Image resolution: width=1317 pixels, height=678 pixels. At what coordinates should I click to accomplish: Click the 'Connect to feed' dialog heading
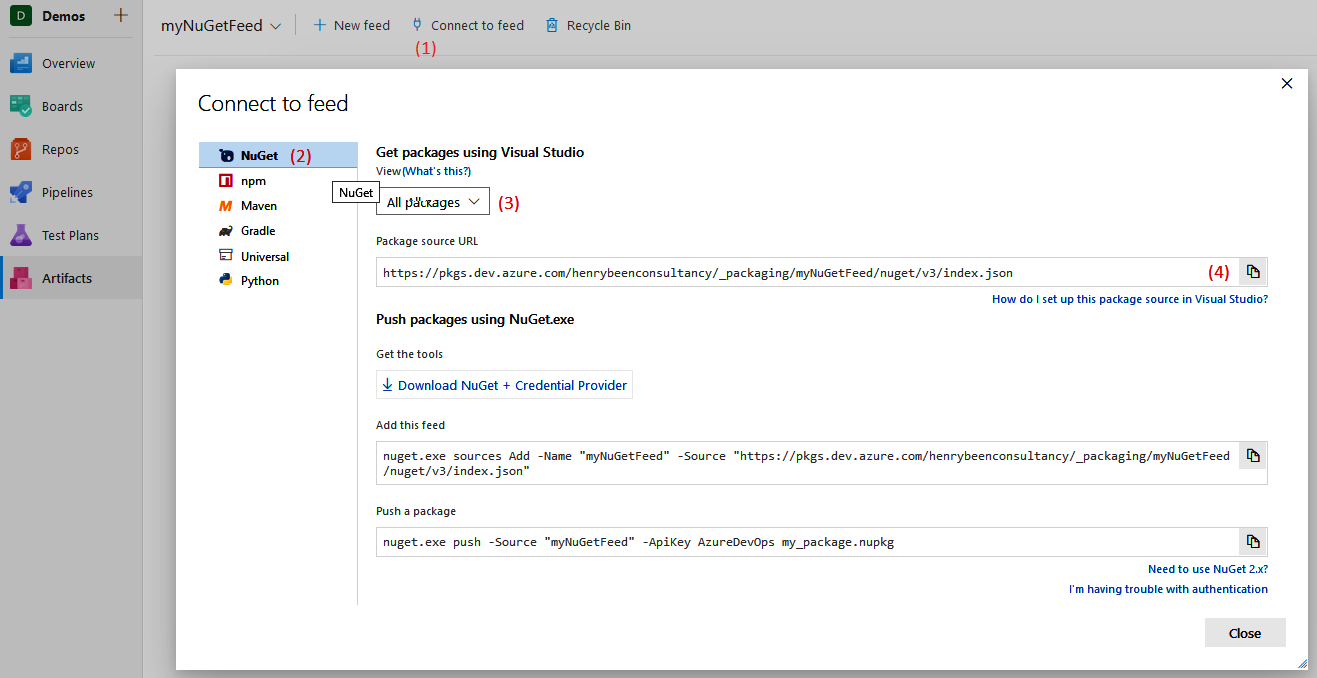tap(273, 103)
